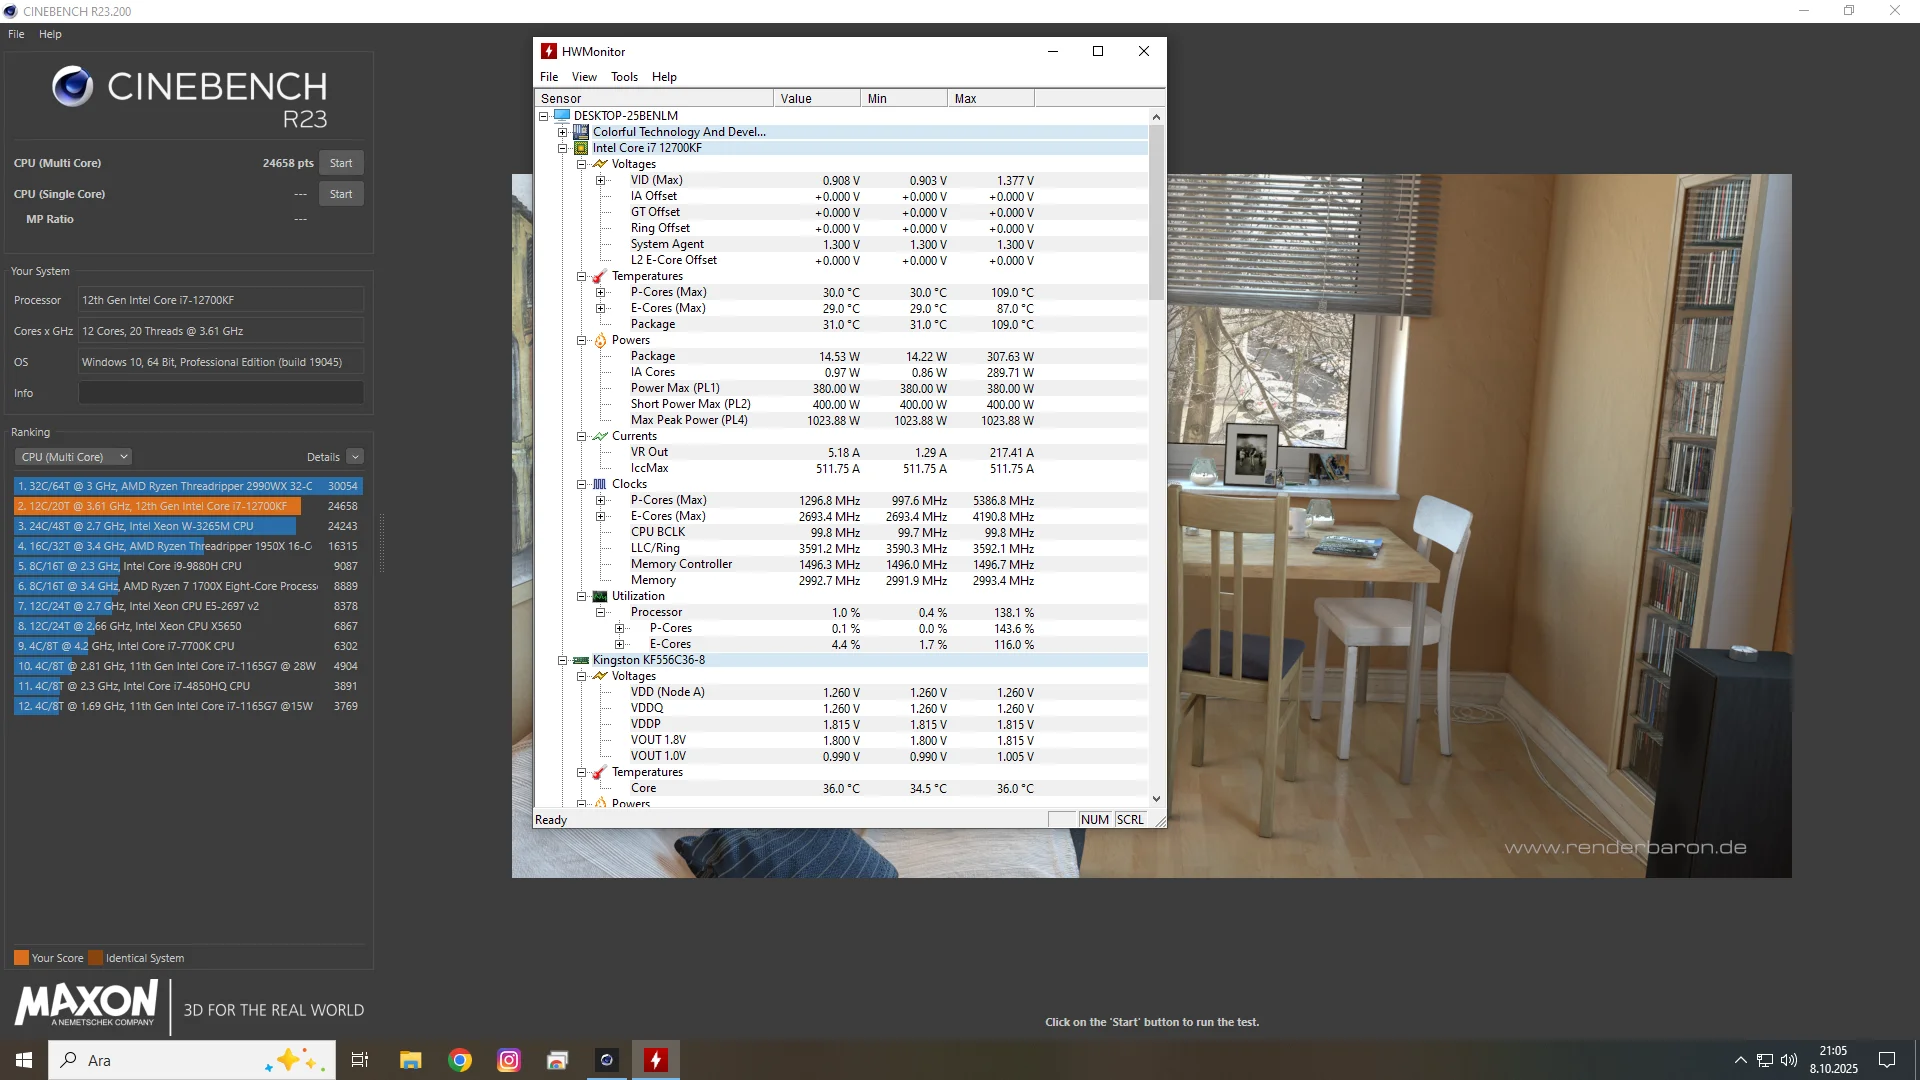Screen dimensions: 1920x1080
Task: Collapse the DESKTOP-25BENLM tree node
Action: click(x=544, y=116)
